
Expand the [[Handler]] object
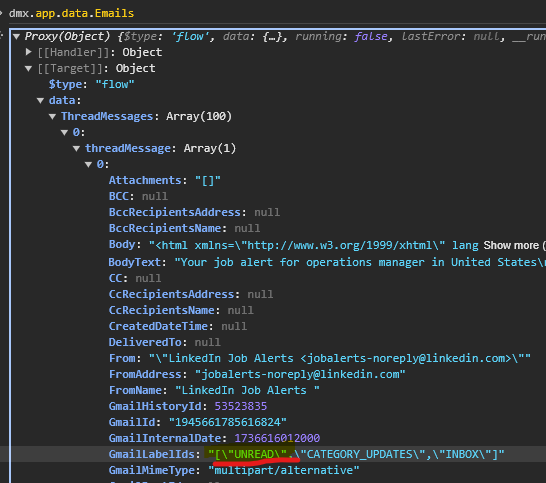[x=29, y=52]
